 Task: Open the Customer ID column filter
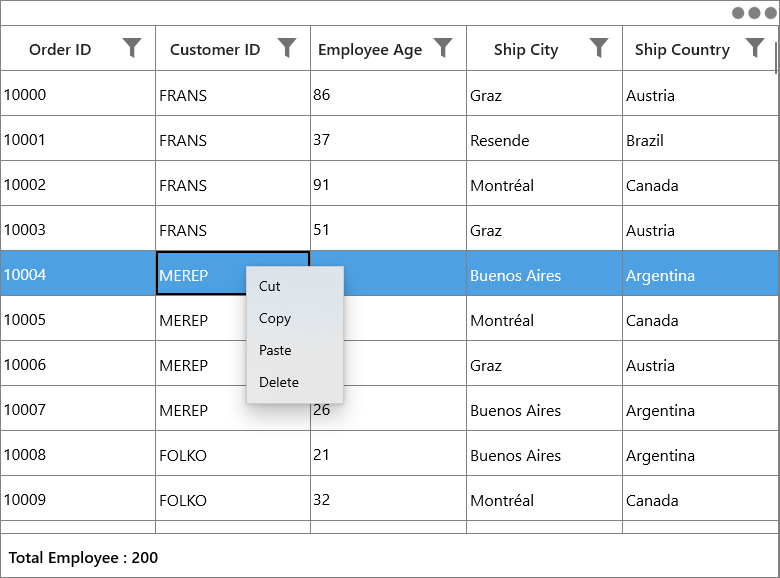coord(287,48)
